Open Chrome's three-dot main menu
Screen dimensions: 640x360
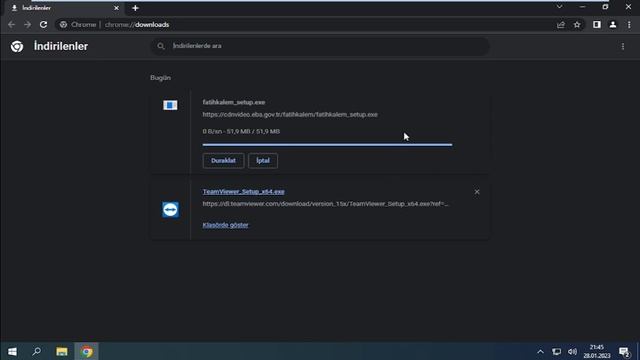pyautogui.click(x=629, y=25)
